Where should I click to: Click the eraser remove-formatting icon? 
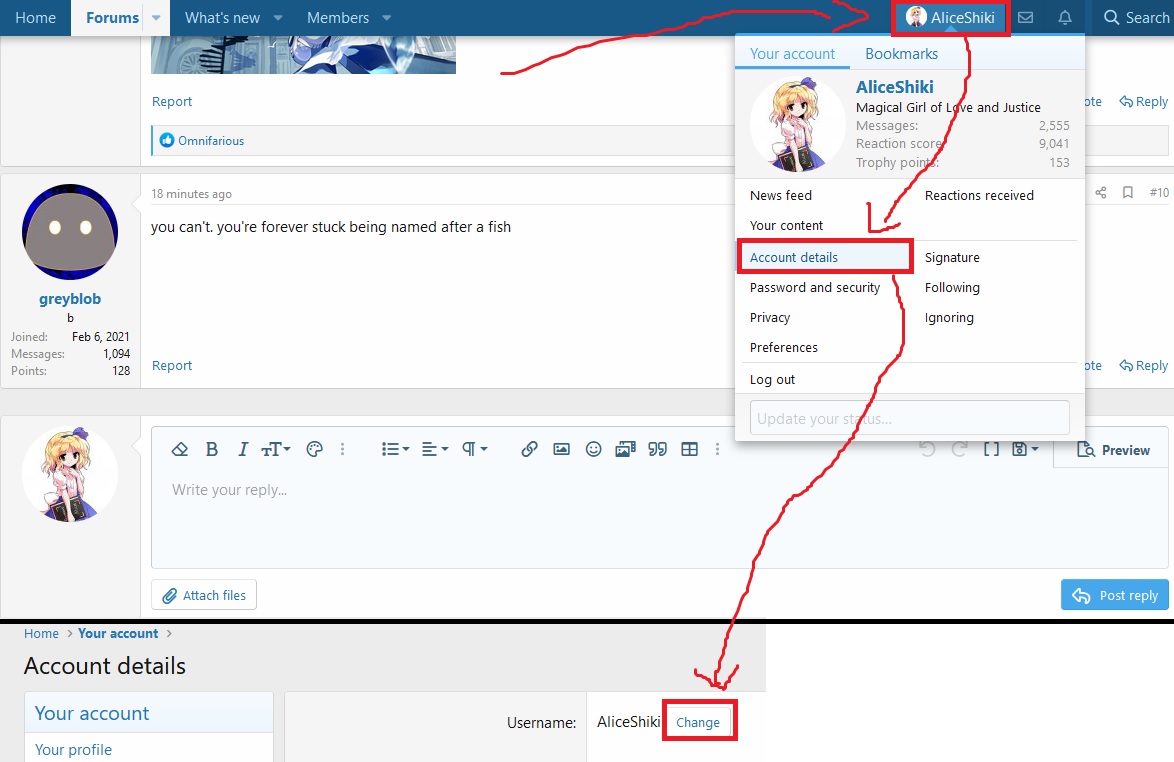[180, 450]
